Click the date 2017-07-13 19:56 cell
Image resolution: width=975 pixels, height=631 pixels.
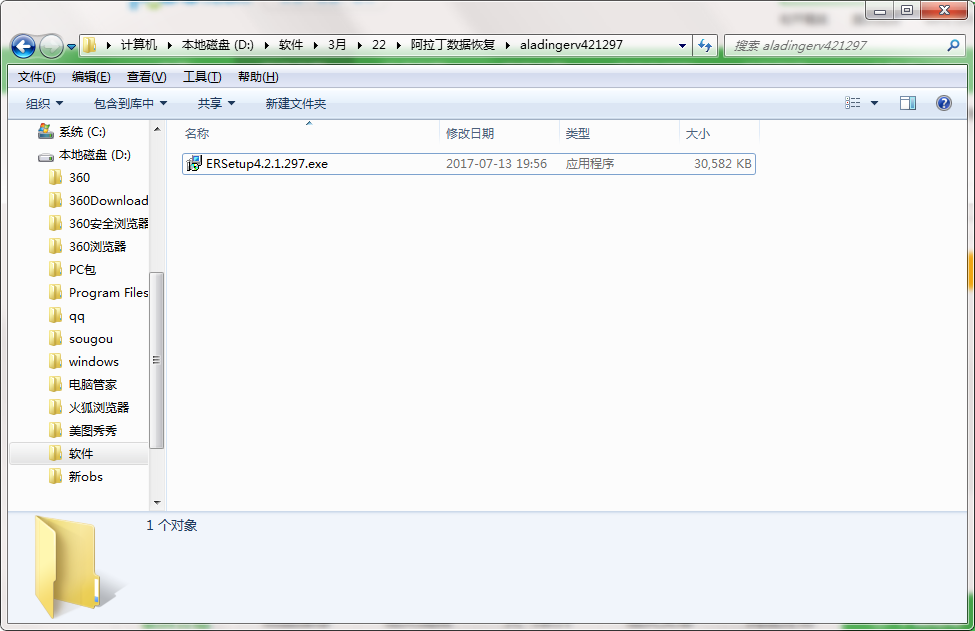(496, 164)
